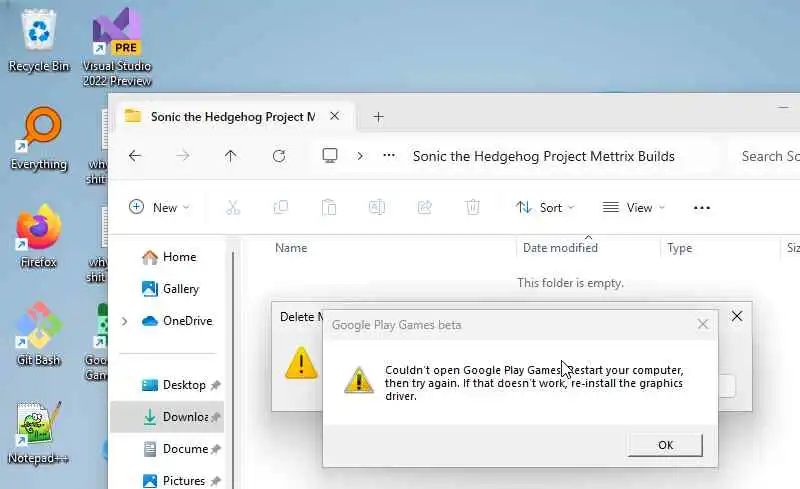
Task: Click the warning icon in Delete dialog
Action: (x=301, y=362)
